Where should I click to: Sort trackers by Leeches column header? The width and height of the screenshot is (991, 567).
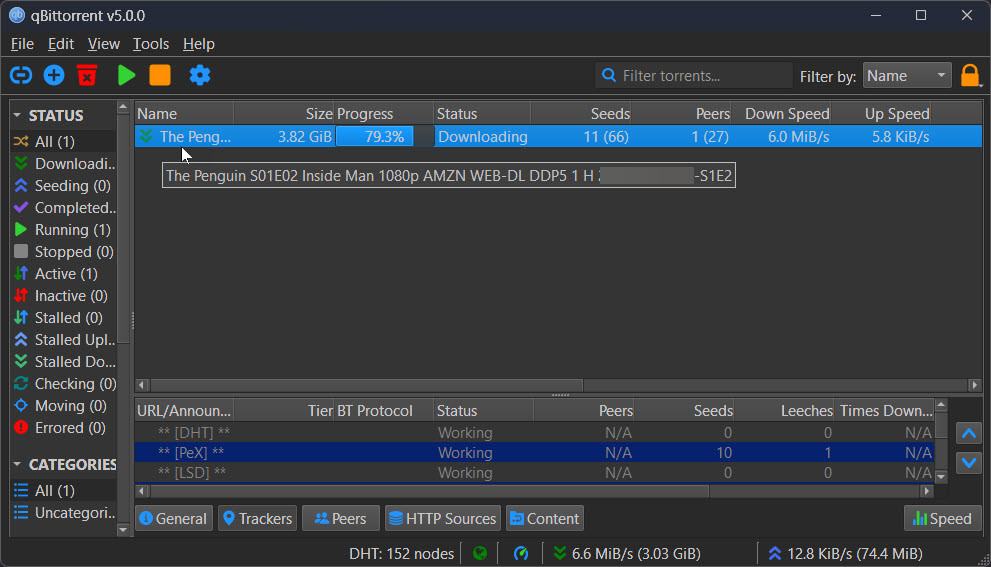(x=784, y=411)
